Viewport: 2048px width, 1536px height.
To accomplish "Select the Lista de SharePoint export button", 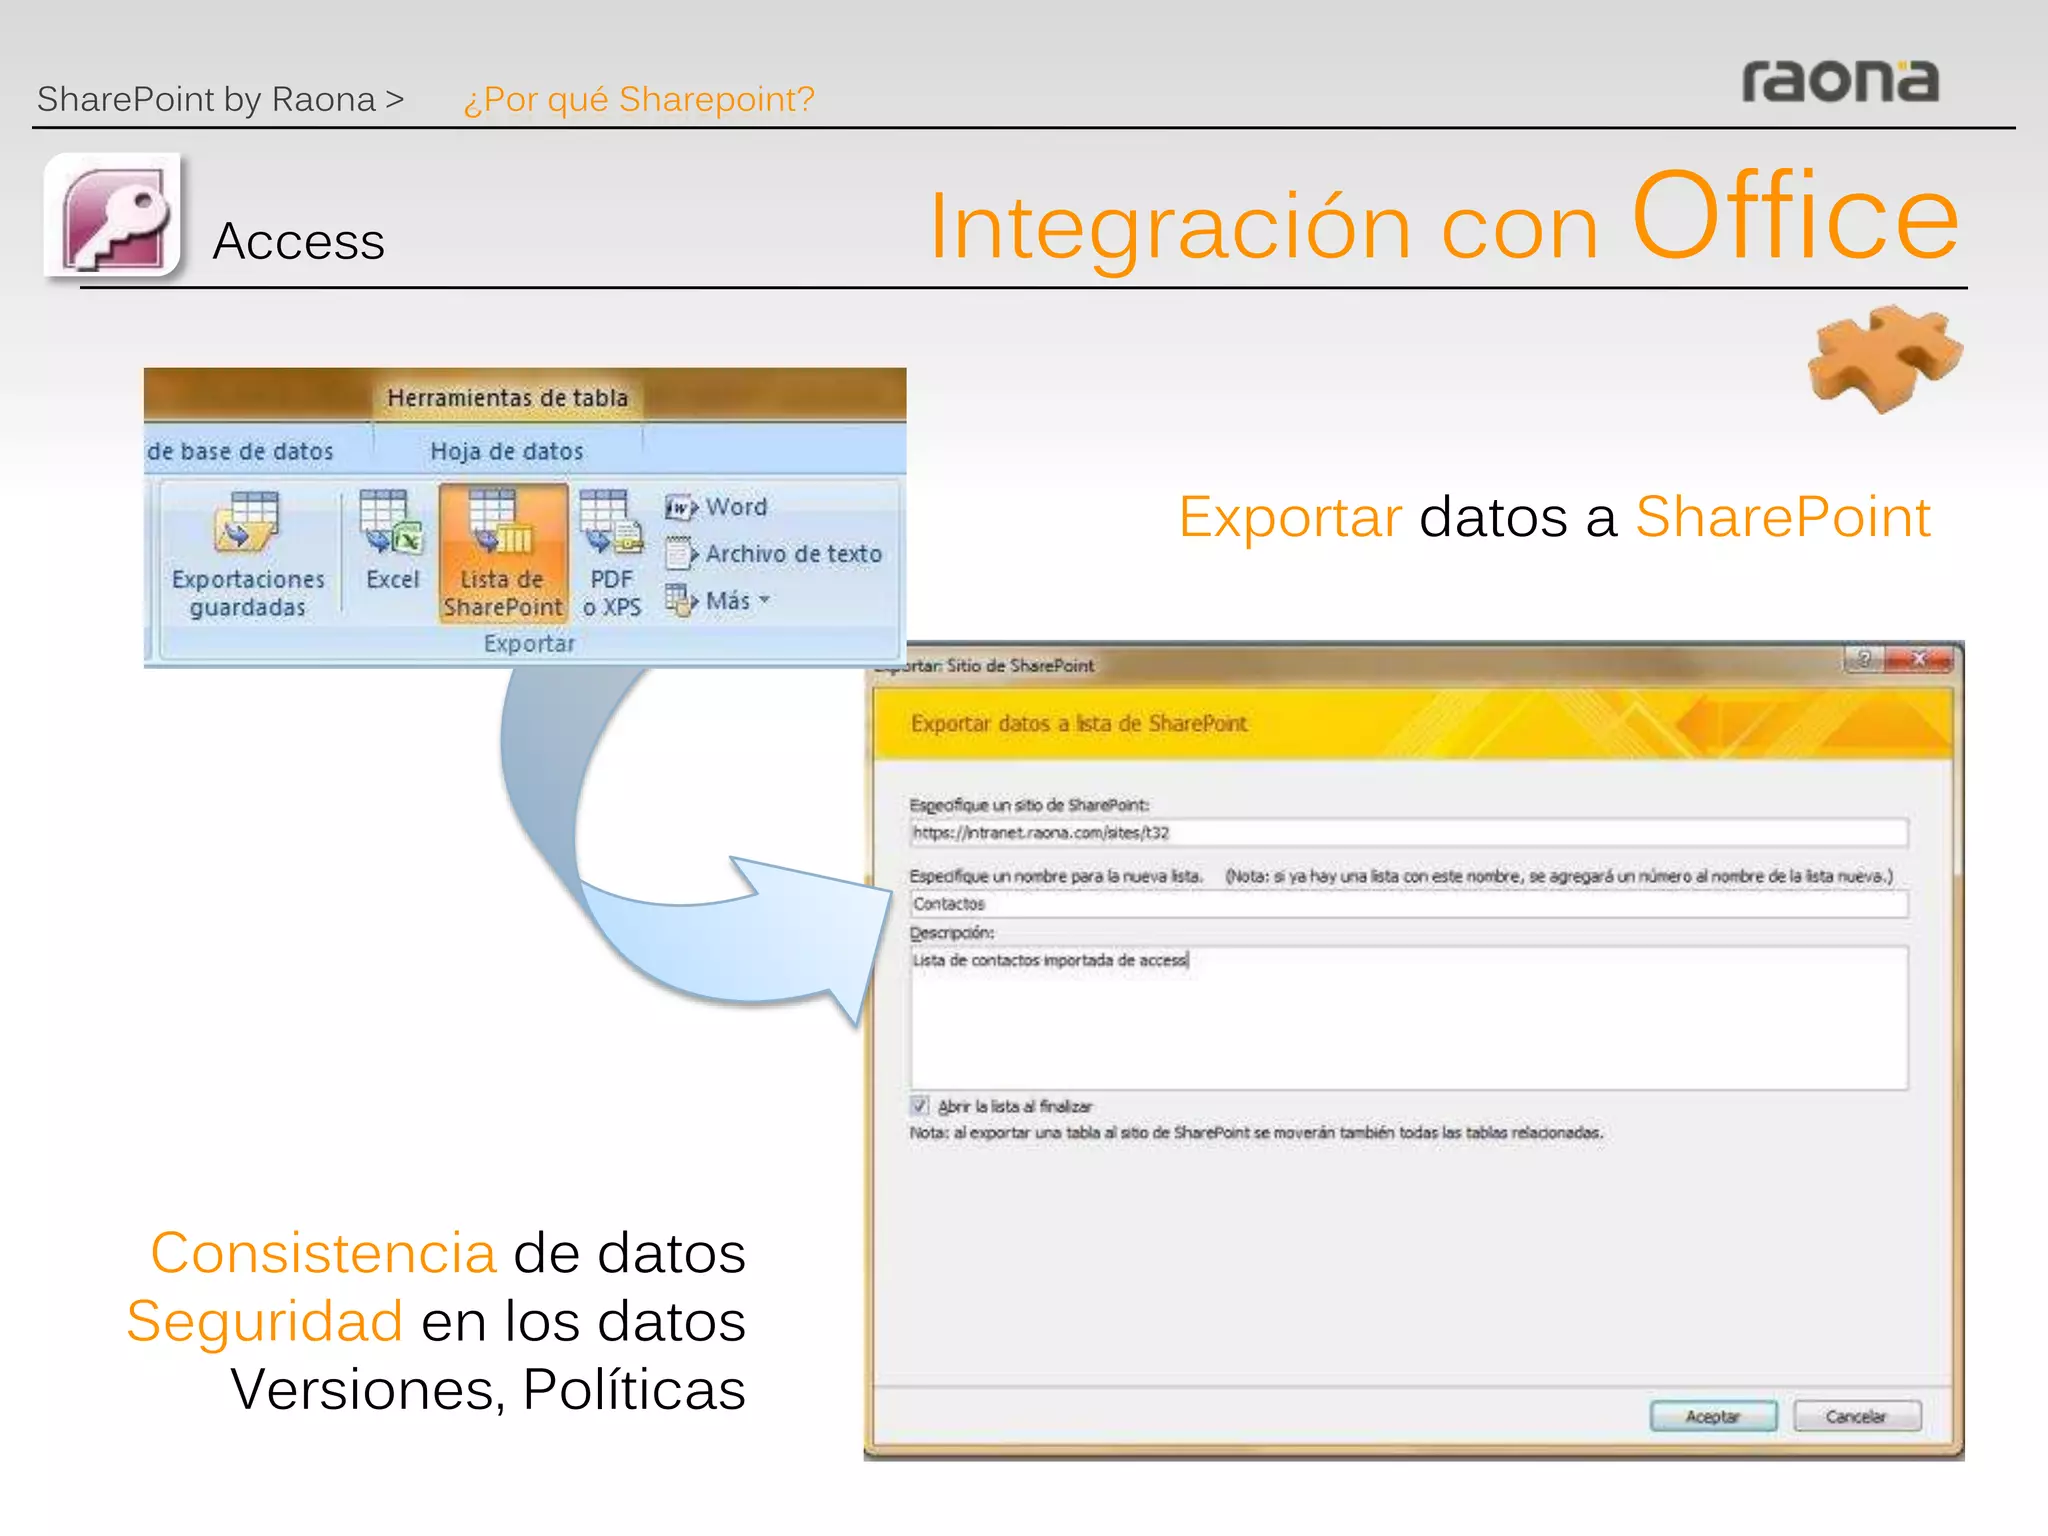I will [503, 555].
